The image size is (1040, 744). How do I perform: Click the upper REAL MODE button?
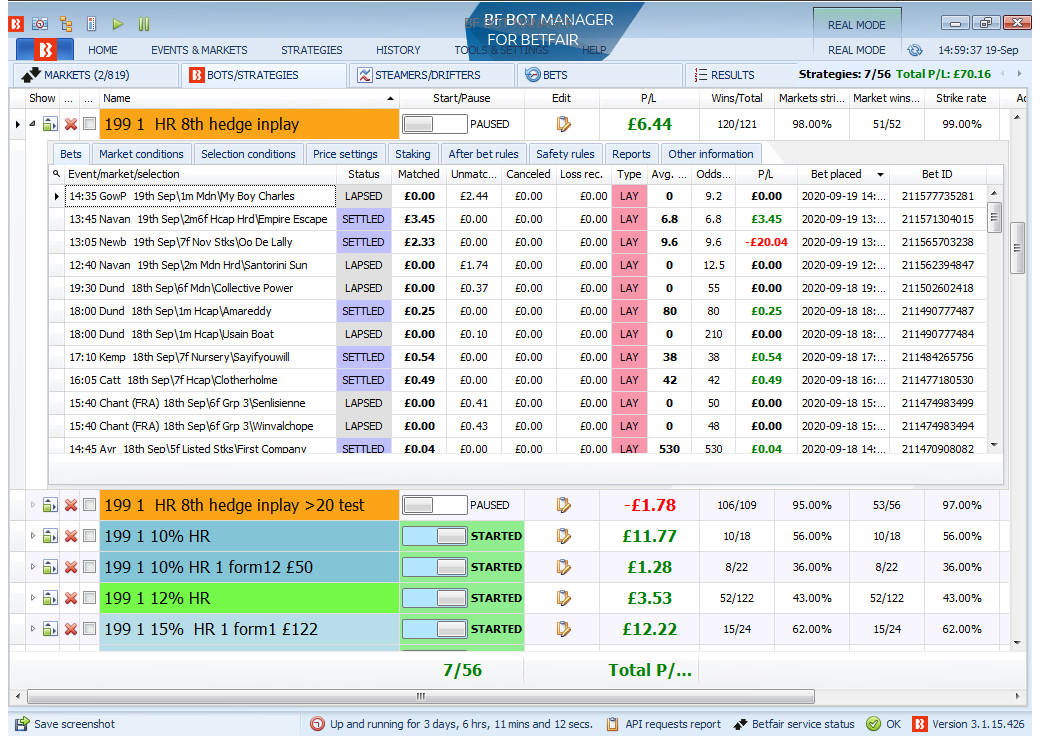(x=856, y=25)
